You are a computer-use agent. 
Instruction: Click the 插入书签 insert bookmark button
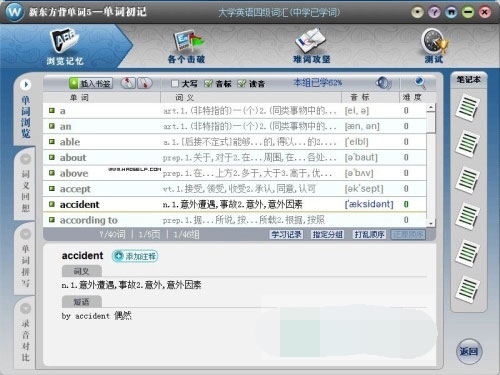tap(91, 83)
